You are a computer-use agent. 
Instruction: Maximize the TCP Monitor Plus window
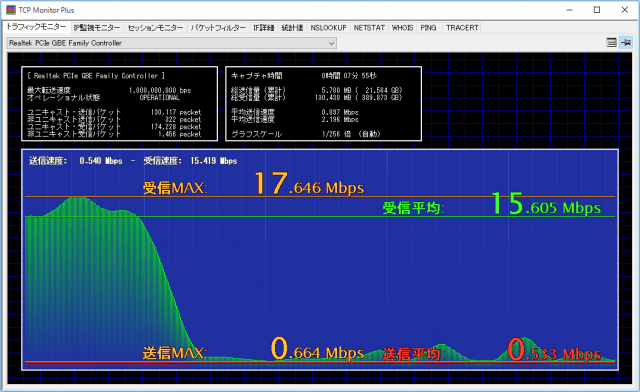(x=597, y=10)
